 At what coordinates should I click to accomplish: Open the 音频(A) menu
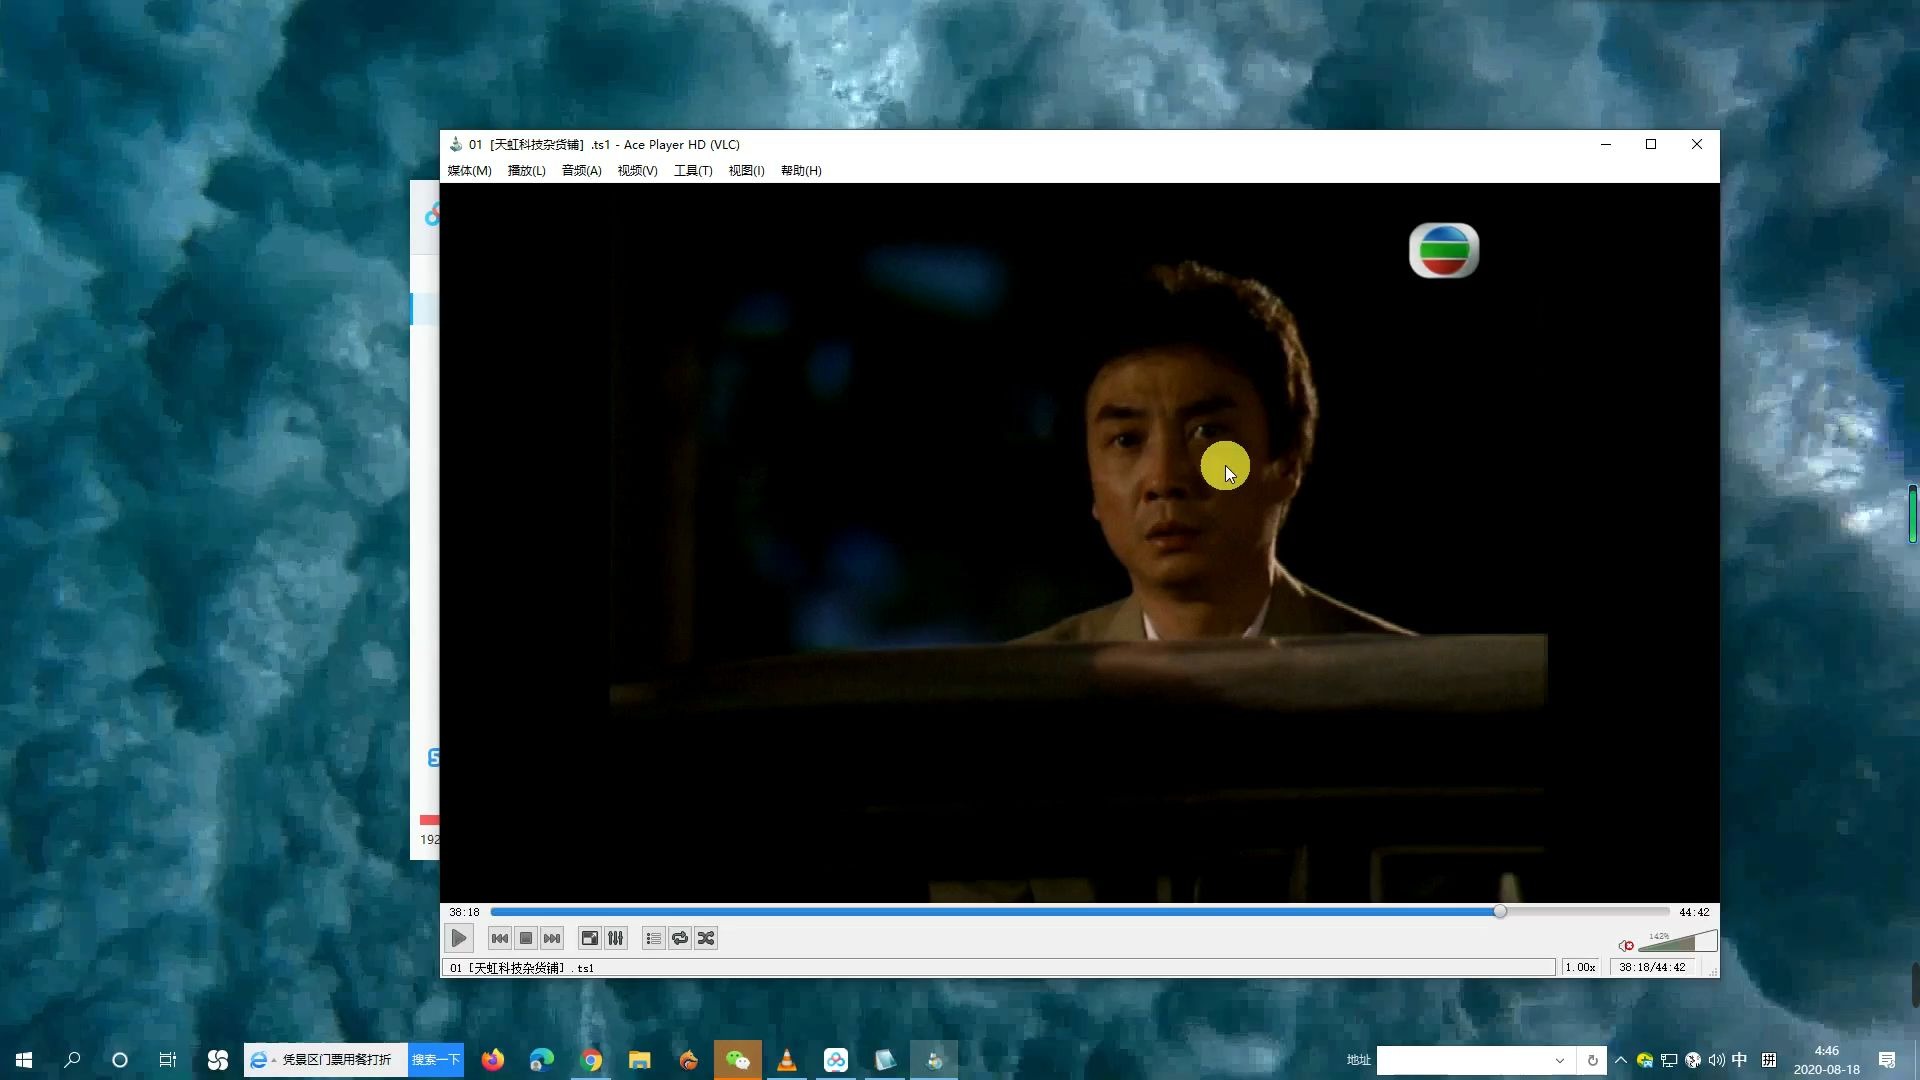point(581,171)
